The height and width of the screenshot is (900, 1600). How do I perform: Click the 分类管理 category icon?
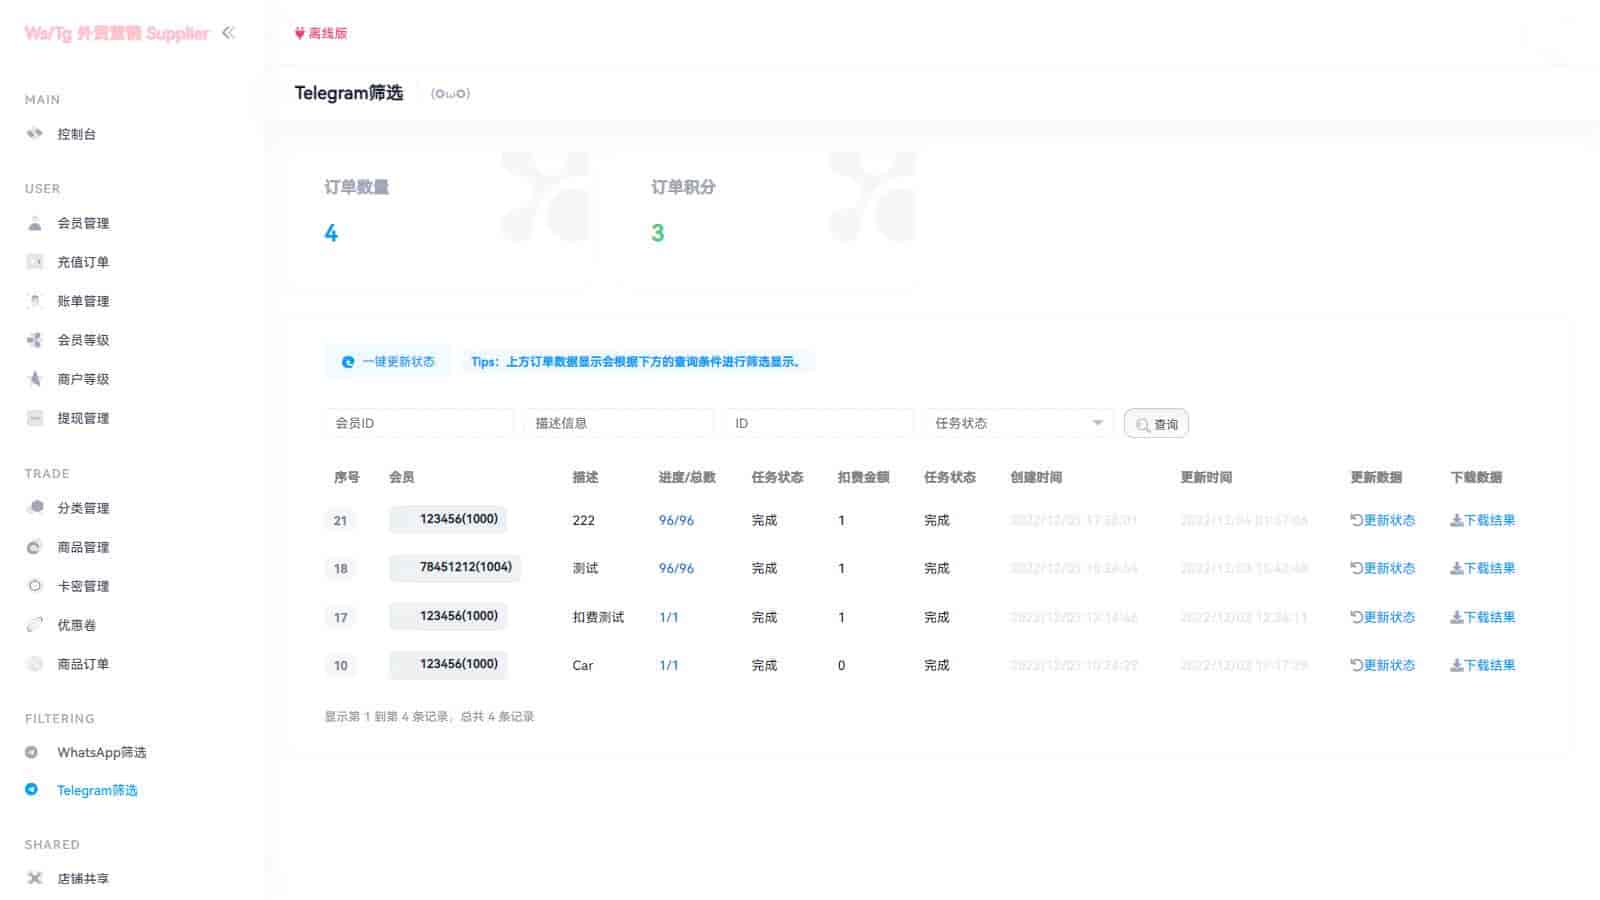35,508
